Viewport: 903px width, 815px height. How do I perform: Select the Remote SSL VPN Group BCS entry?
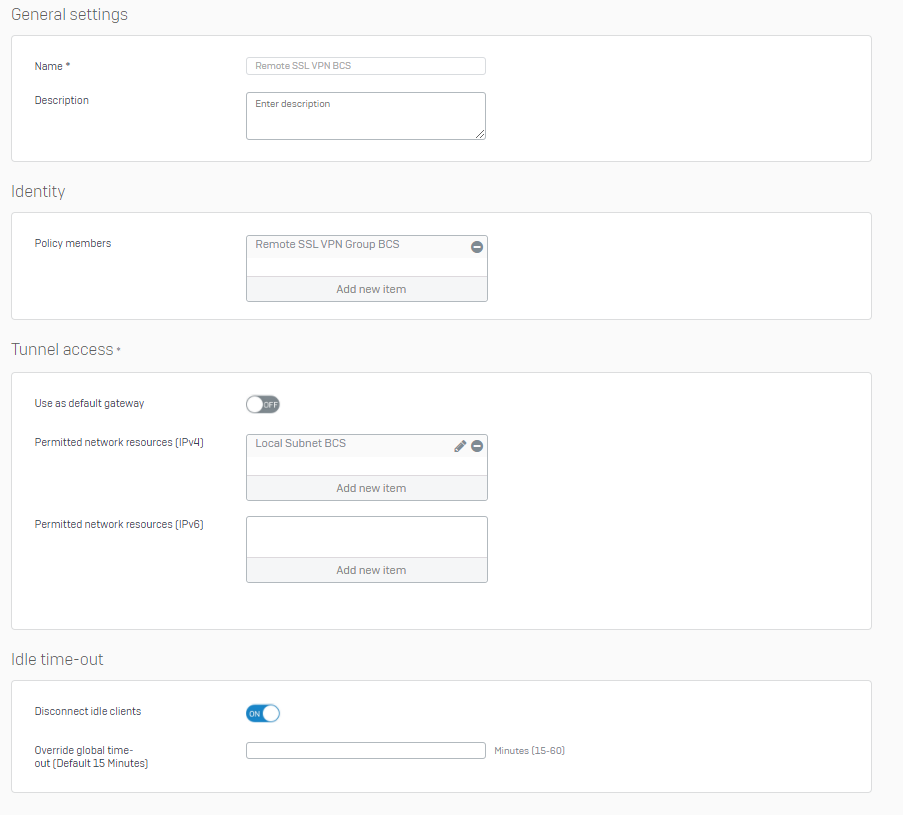click(x=358, y=247)
